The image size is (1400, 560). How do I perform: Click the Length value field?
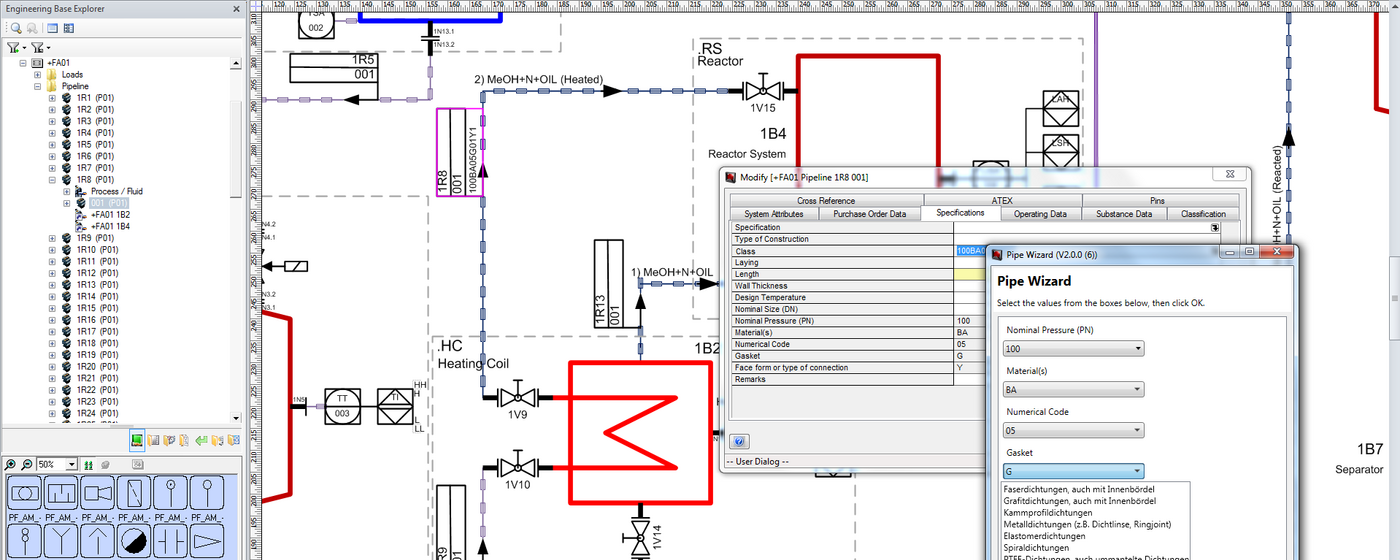pyautogui.click(x=970, y=274)
